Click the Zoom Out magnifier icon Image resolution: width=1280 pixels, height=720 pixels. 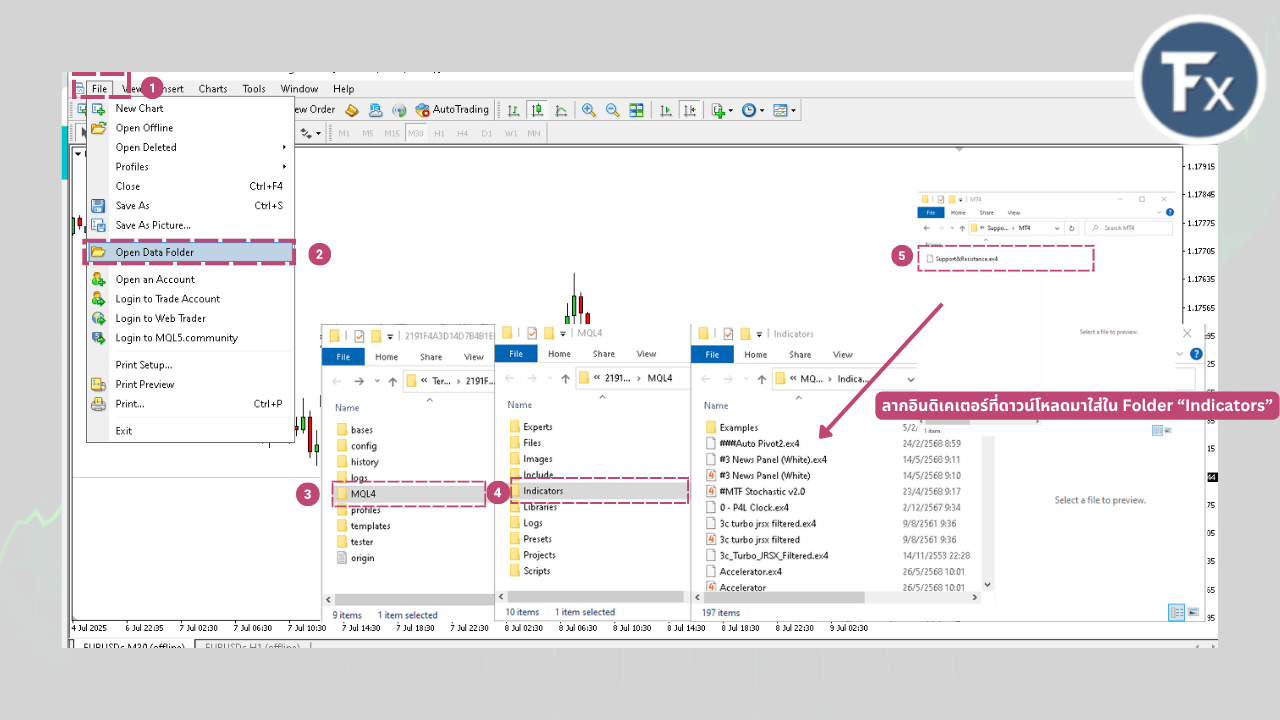[x=612, y=110]
